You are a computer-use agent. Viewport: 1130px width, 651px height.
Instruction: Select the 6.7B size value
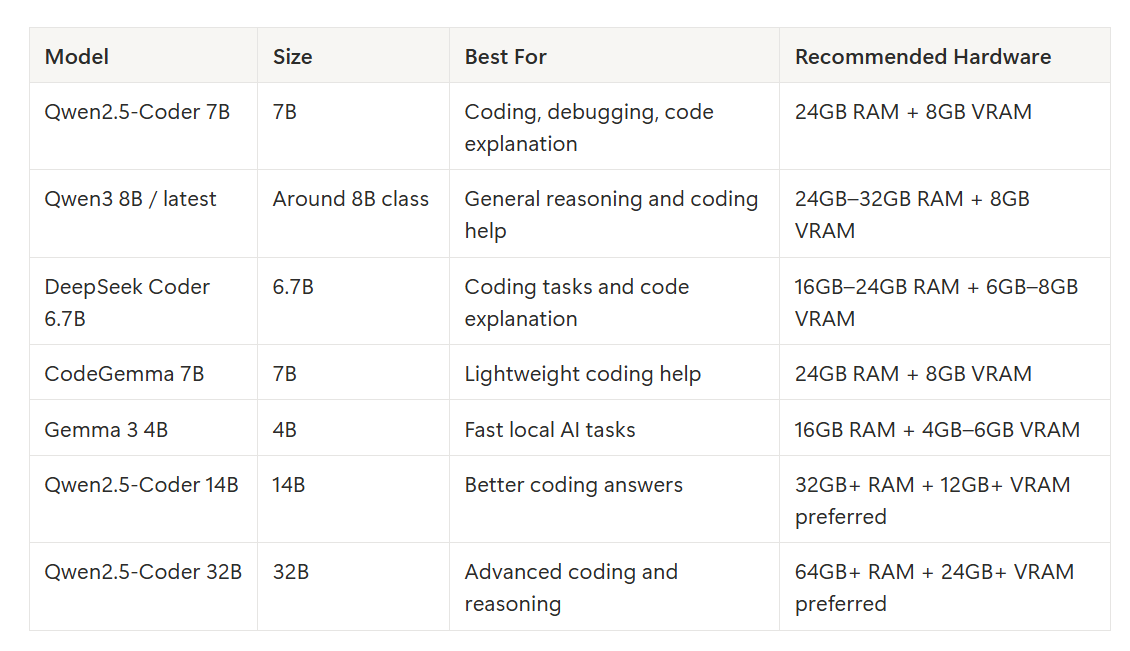(293, 286)
